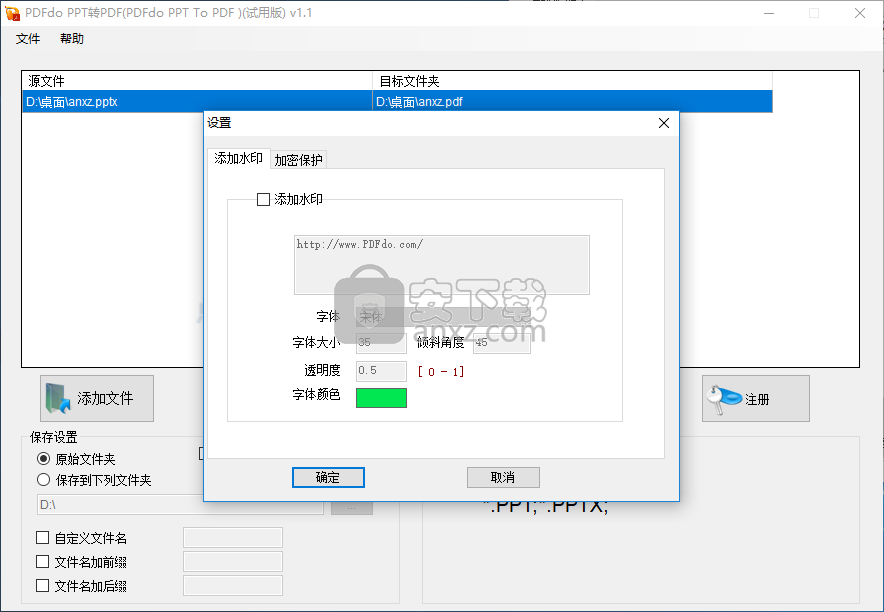Select the 原始文件夹 radio button
The height and width of the screenshot is (612, 884).
click(43, 459)
